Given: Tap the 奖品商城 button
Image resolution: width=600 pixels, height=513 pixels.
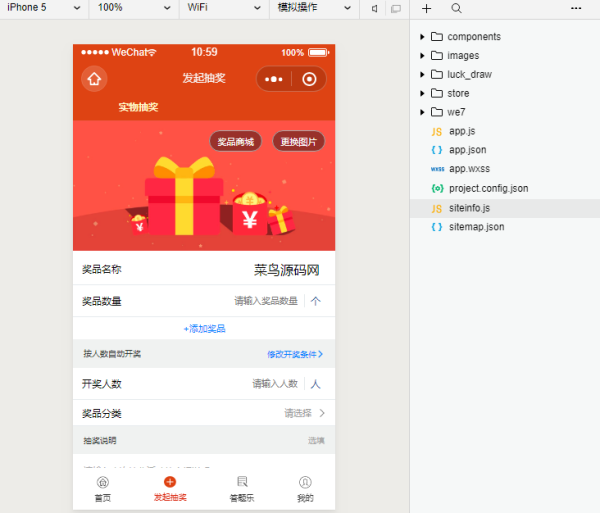Looking at the screenshot, I should coord(236,142).
